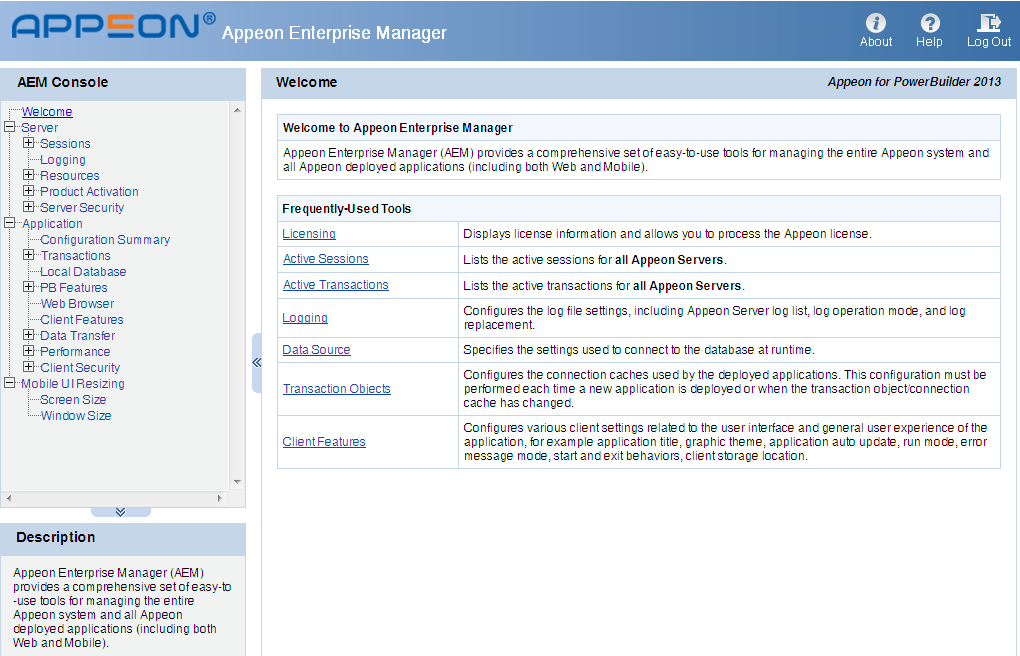Expand the Resources tree node
This screenshot has height=656, width=1020.
point(29,175)
